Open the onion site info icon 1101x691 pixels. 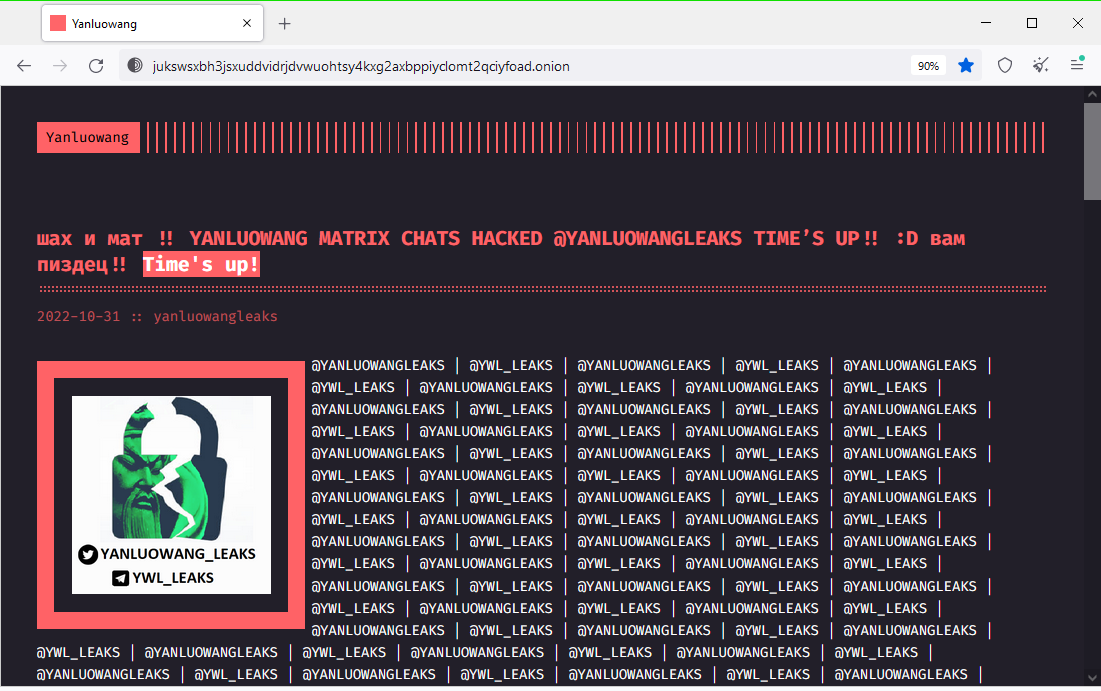point(135,66)
